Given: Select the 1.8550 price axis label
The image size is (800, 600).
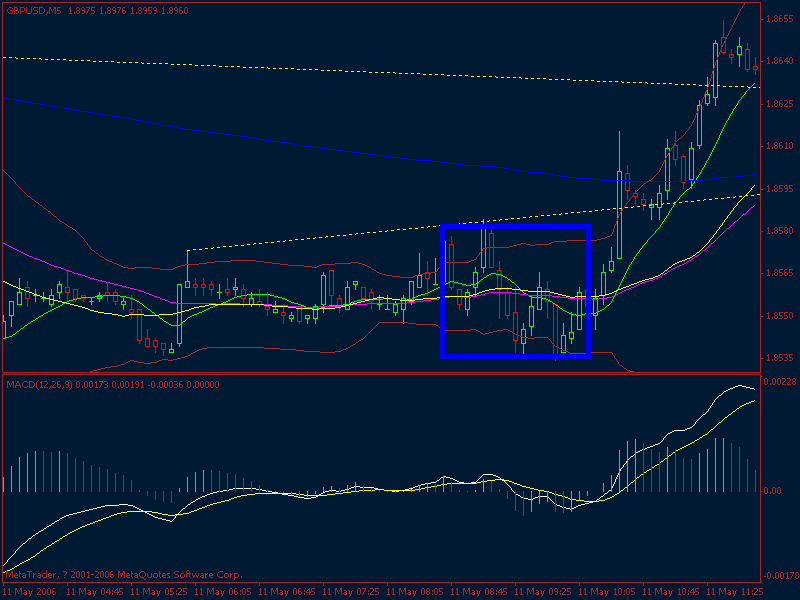Looking at the screenshot, I should (780, 316).
